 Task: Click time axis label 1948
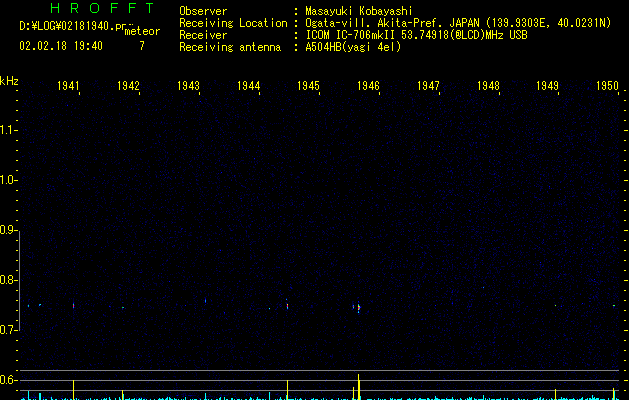coord(488,86)
